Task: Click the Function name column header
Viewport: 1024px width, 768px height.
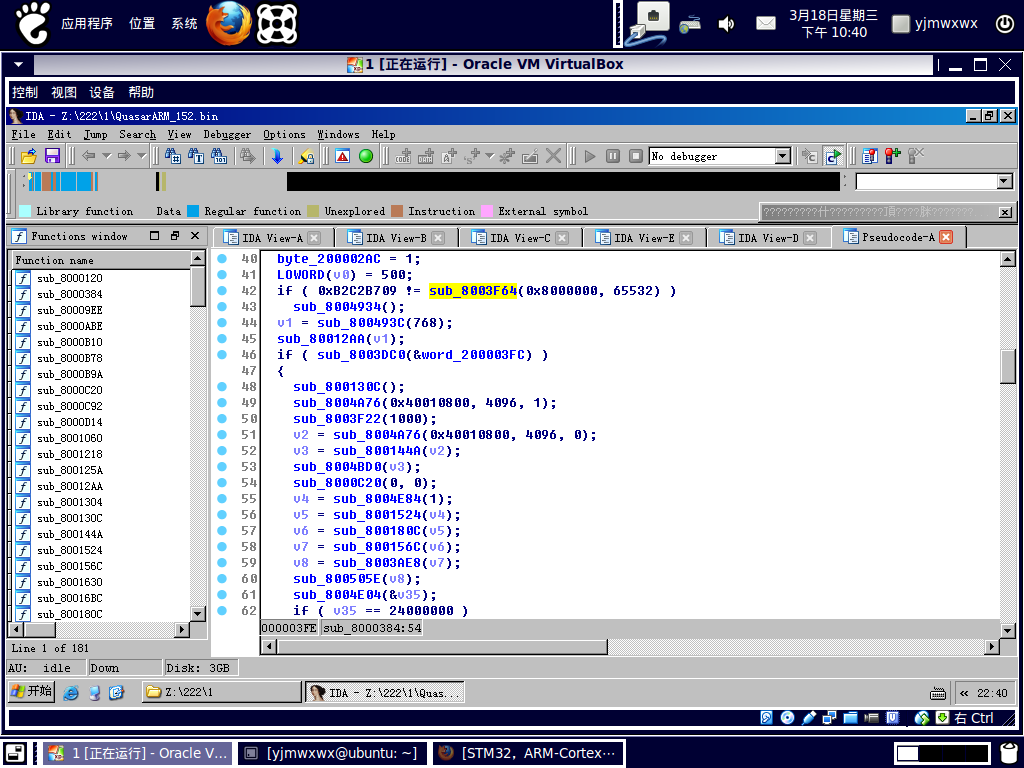Action: [x=101, y=260]
